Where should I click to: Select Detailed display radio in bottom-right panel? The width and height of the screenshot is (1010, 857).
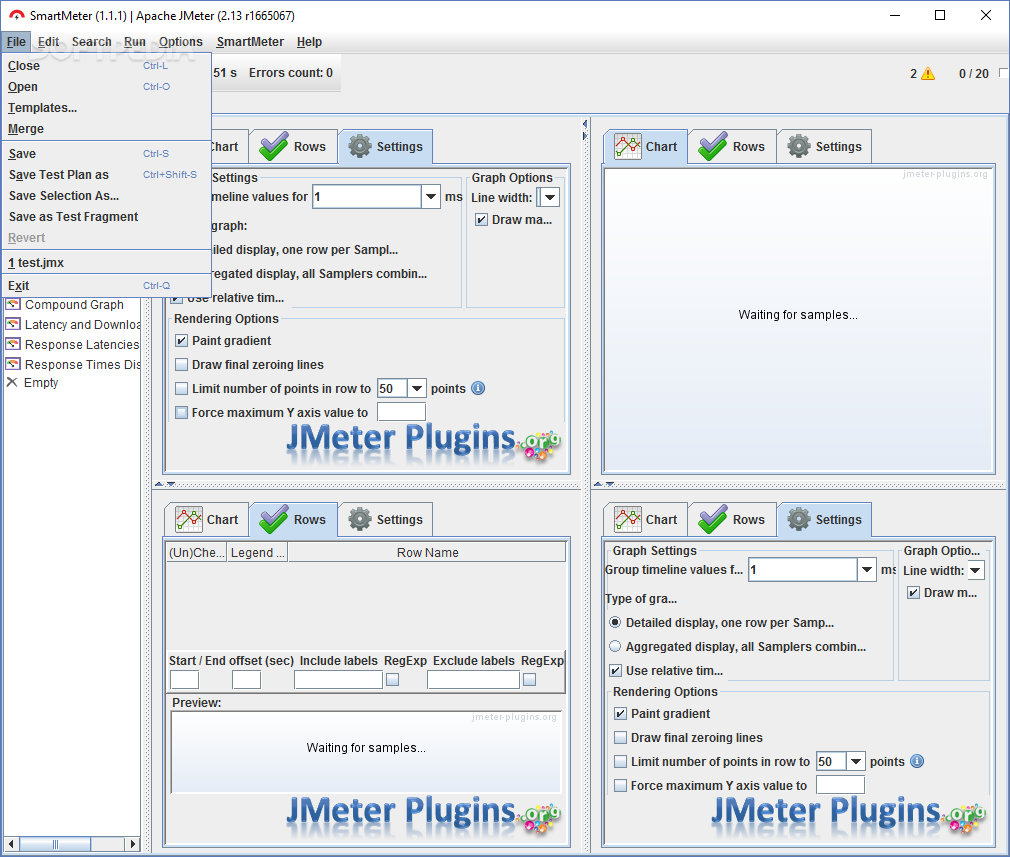pyautogui.click(x=615, y=622)
